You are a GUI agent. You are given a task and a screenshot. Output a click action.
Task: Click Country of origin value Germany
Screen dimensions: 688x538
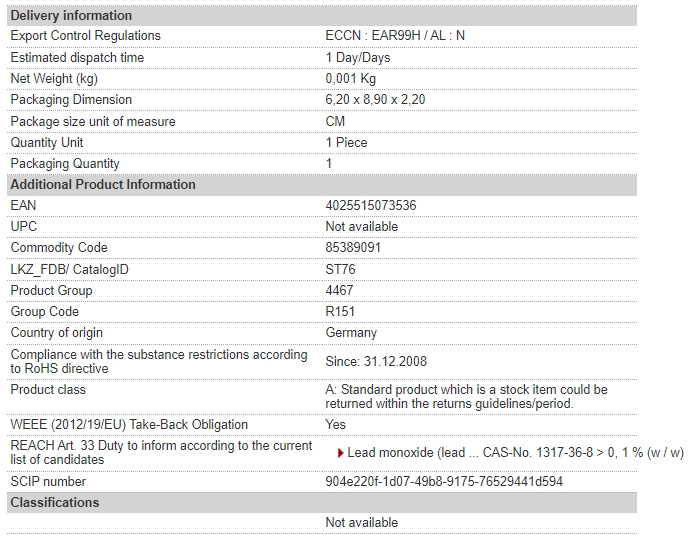(351, 333)
